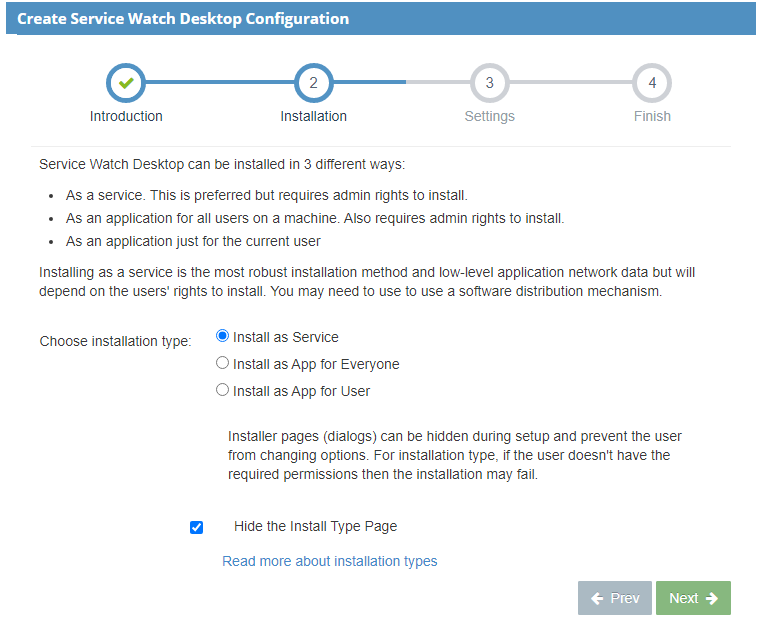Click the step 3 Settings circle
Image resolution: width=769 pixels, height=640 pixels.
click(489, 83)
